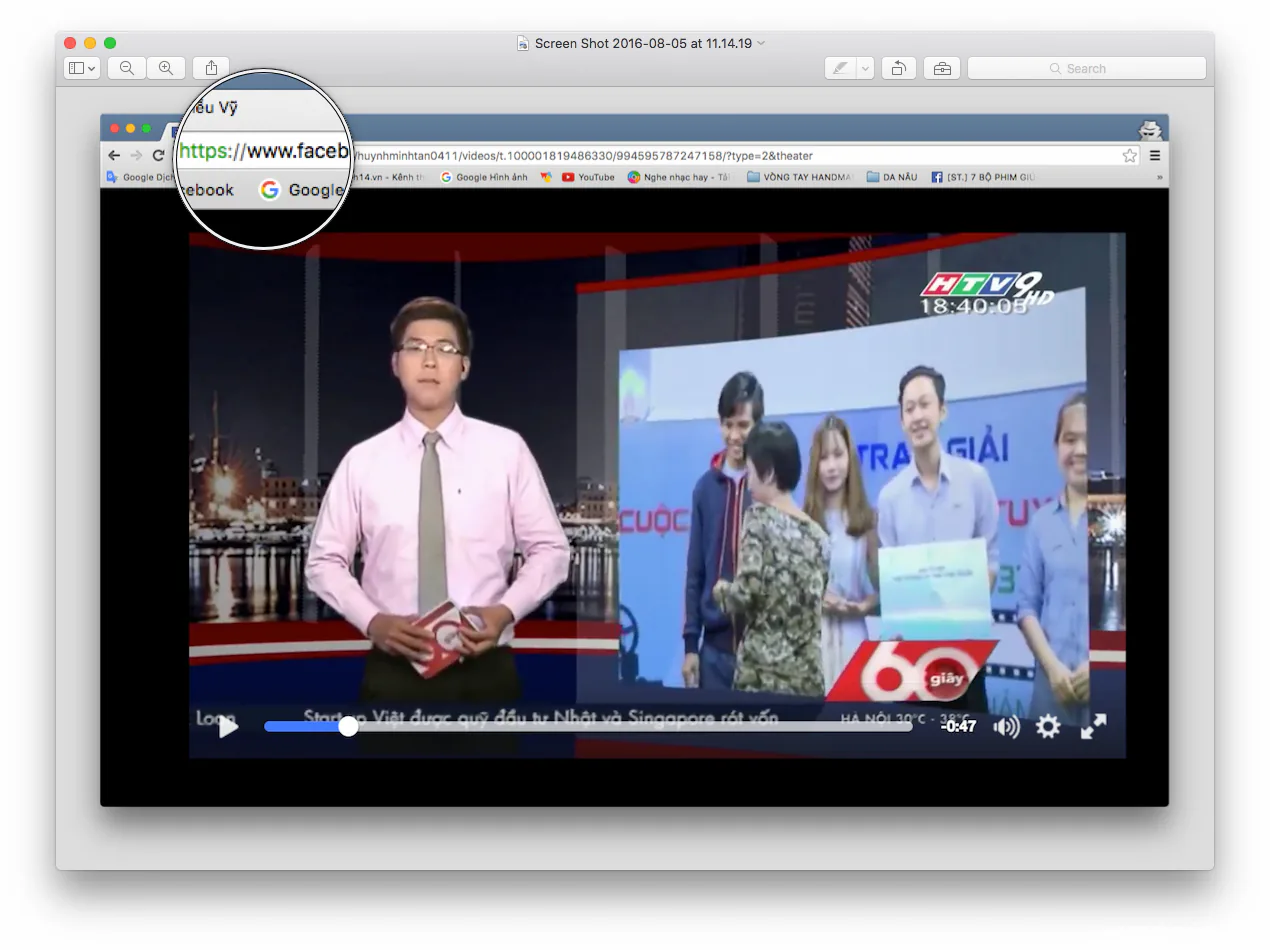Open Preview's sidebar view menu

click(81, 68)
